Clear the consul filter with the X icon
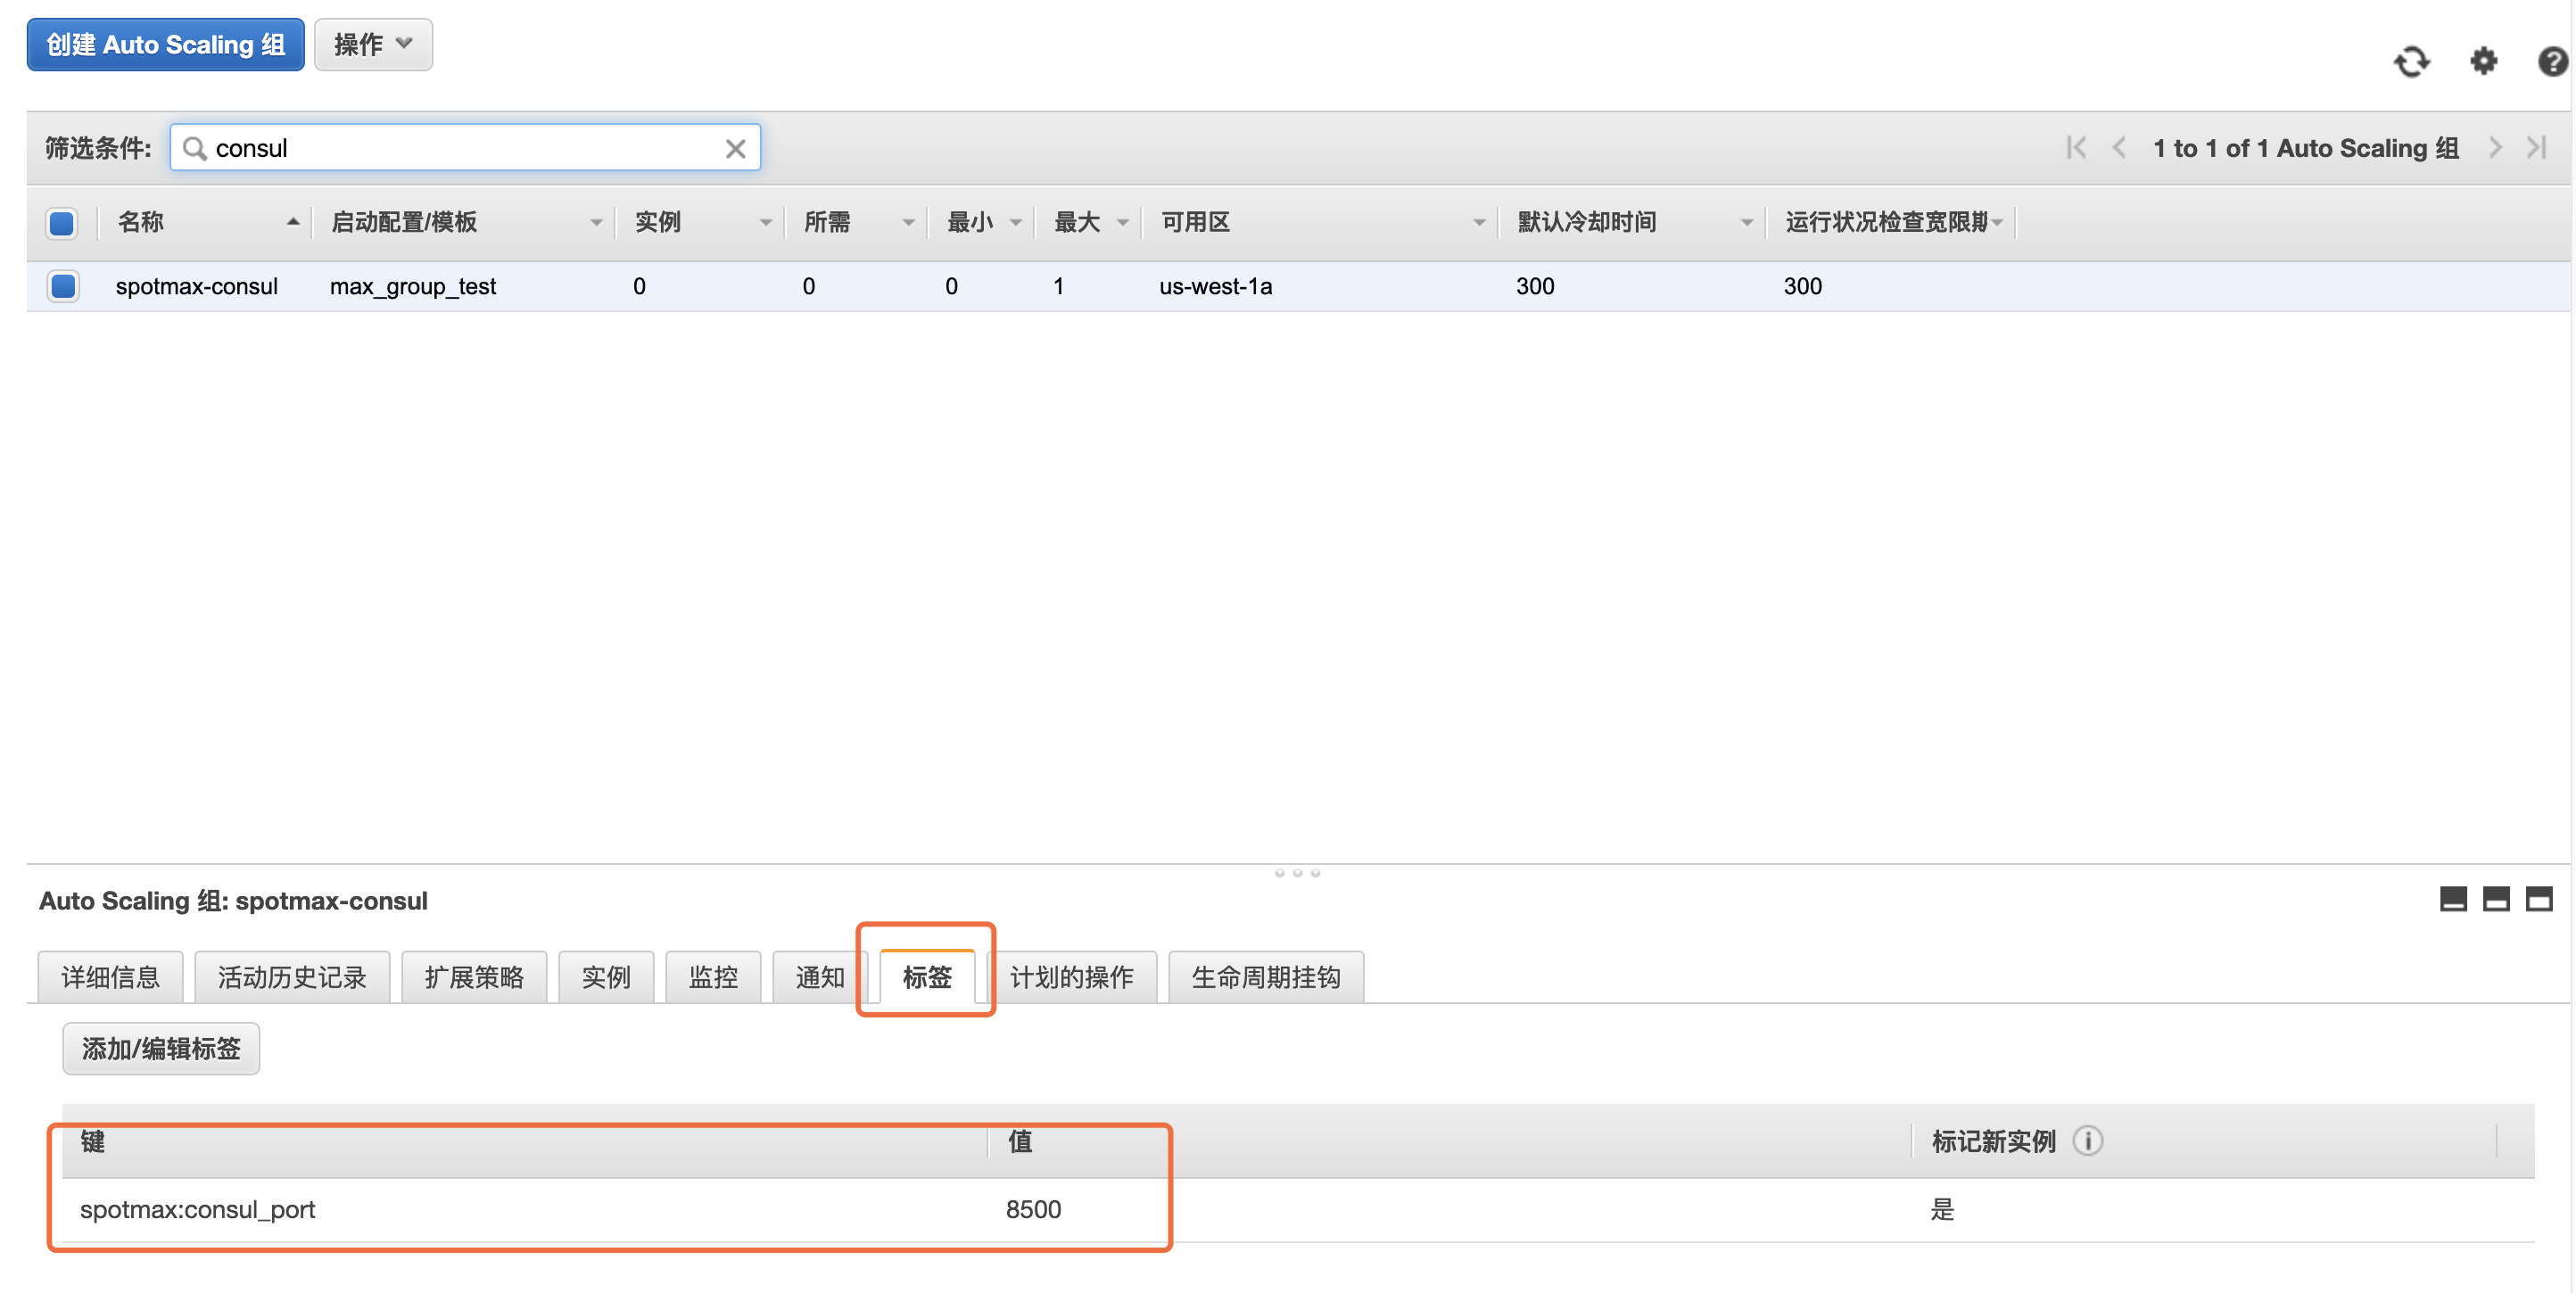 [x=735, y=148]
